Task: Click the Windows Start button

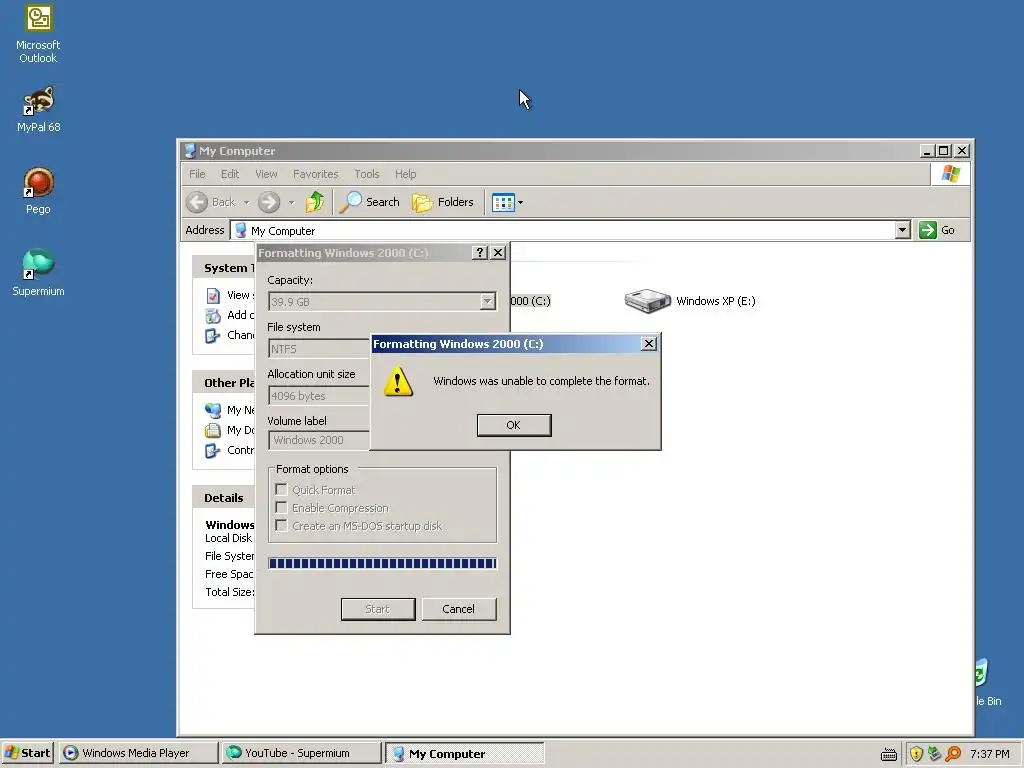Action: tap(28, 753)
